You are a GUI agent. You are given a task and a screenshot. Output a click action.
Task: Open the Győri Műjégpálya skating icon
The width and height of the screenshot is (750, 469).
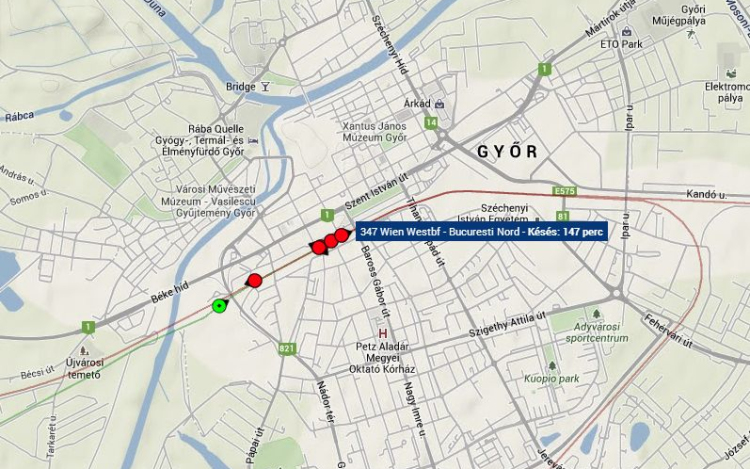(690, 33)
